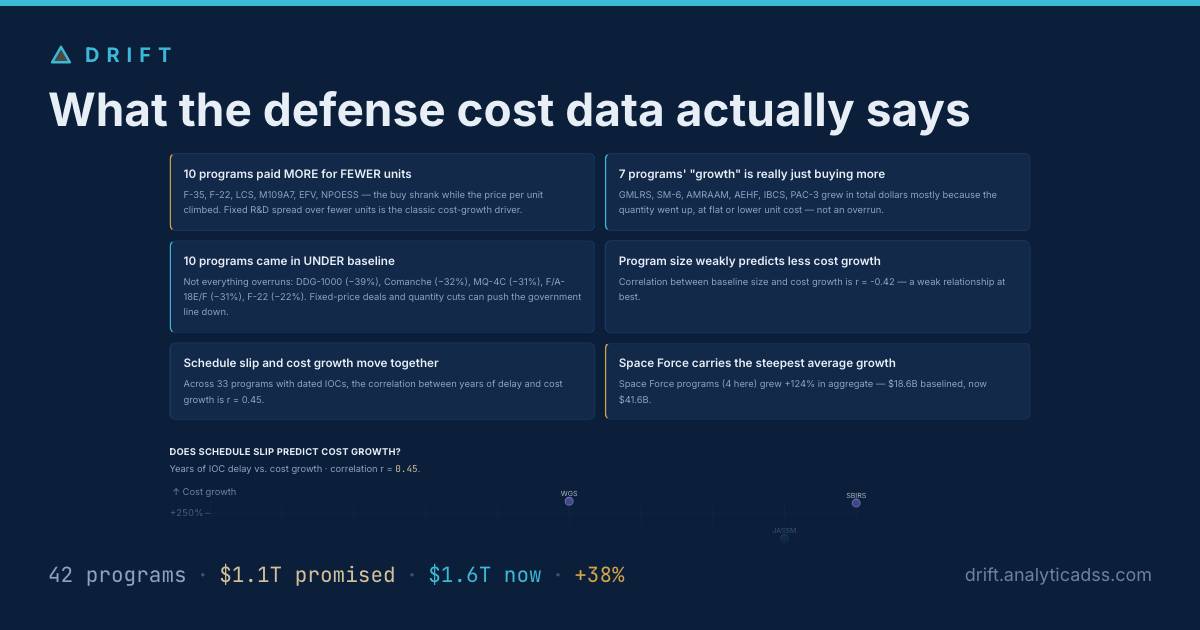
Task: Click the '+250%' axis tick label
Action: [x=186, y=513]
